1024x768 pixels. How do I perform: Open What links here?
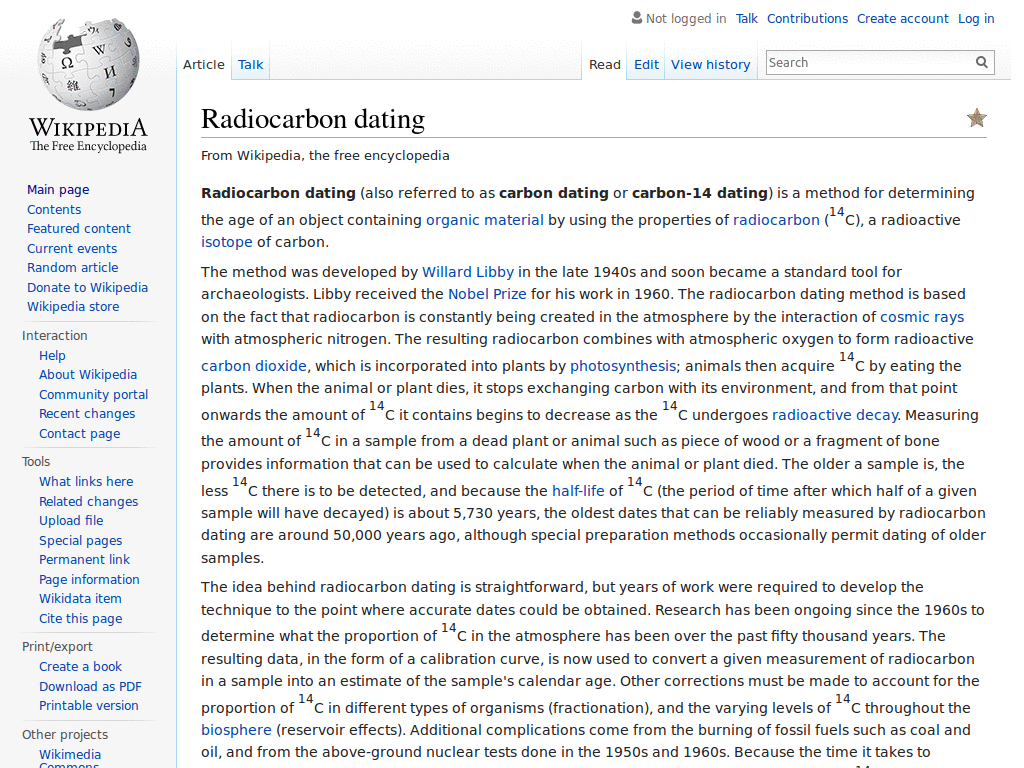pos(86,481)
